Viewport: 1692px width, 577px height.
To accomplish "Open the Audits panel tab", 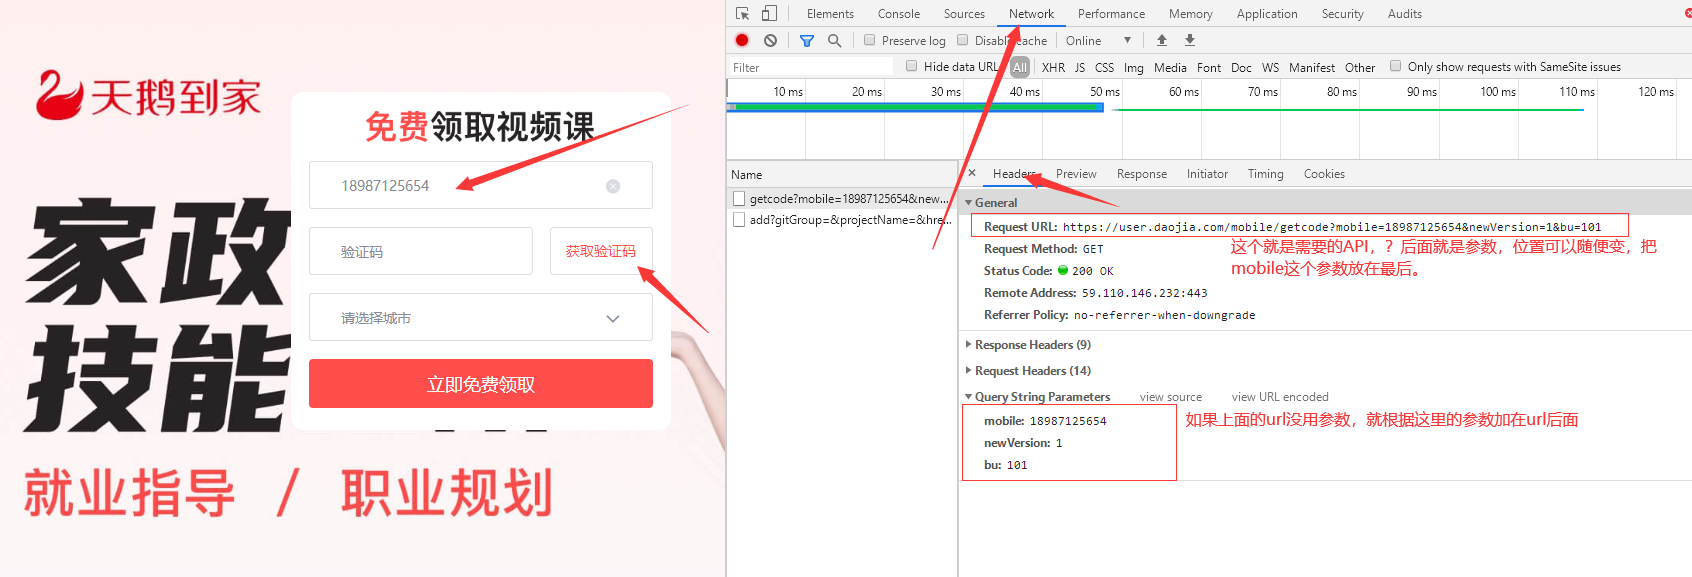I will pyautogui.click(x=1404, y=14).
